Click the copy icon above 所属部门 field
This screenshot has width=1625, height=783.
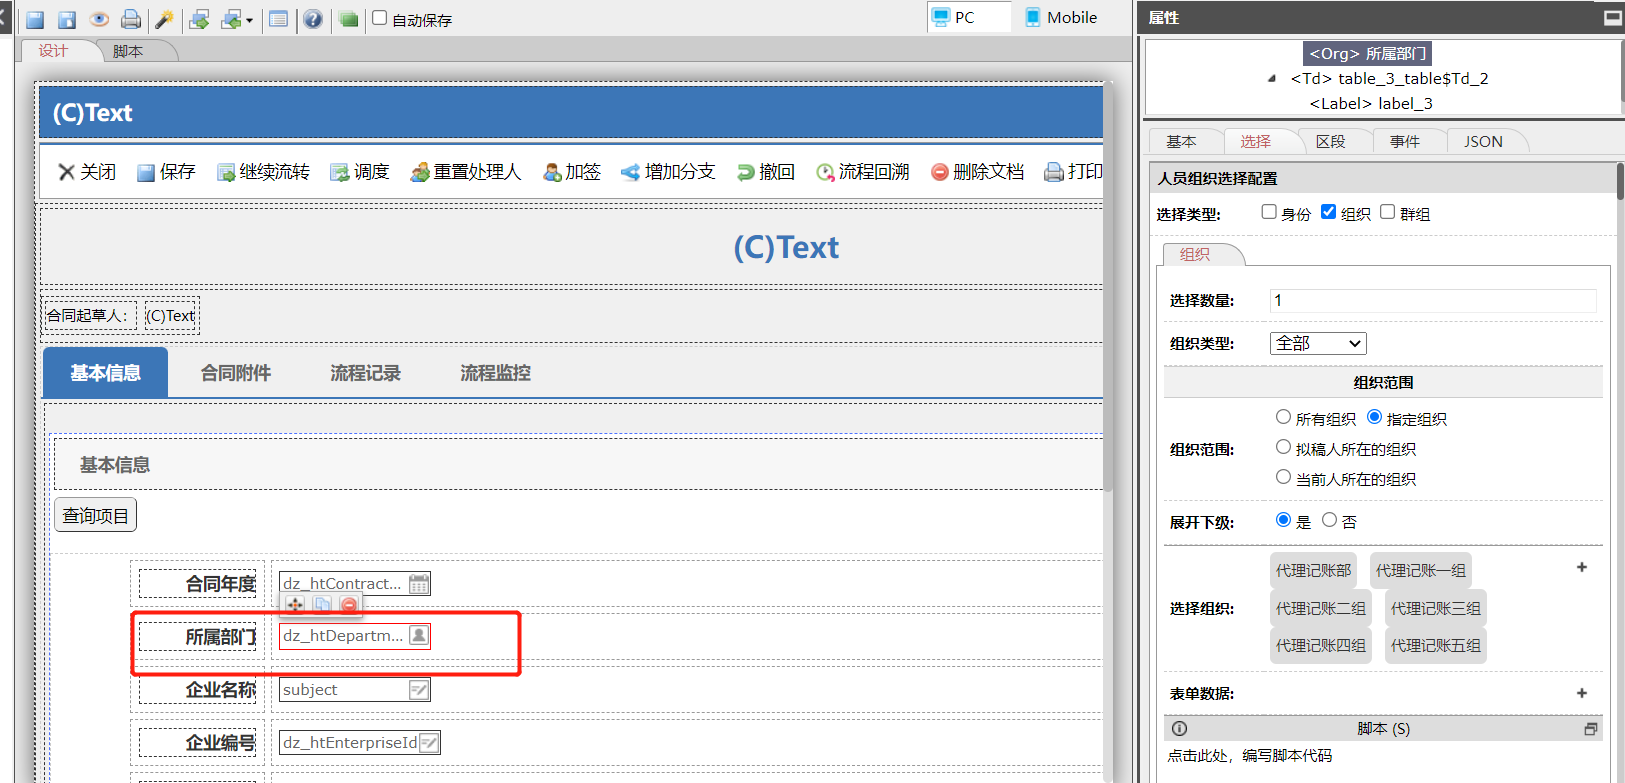pos(322,604)
